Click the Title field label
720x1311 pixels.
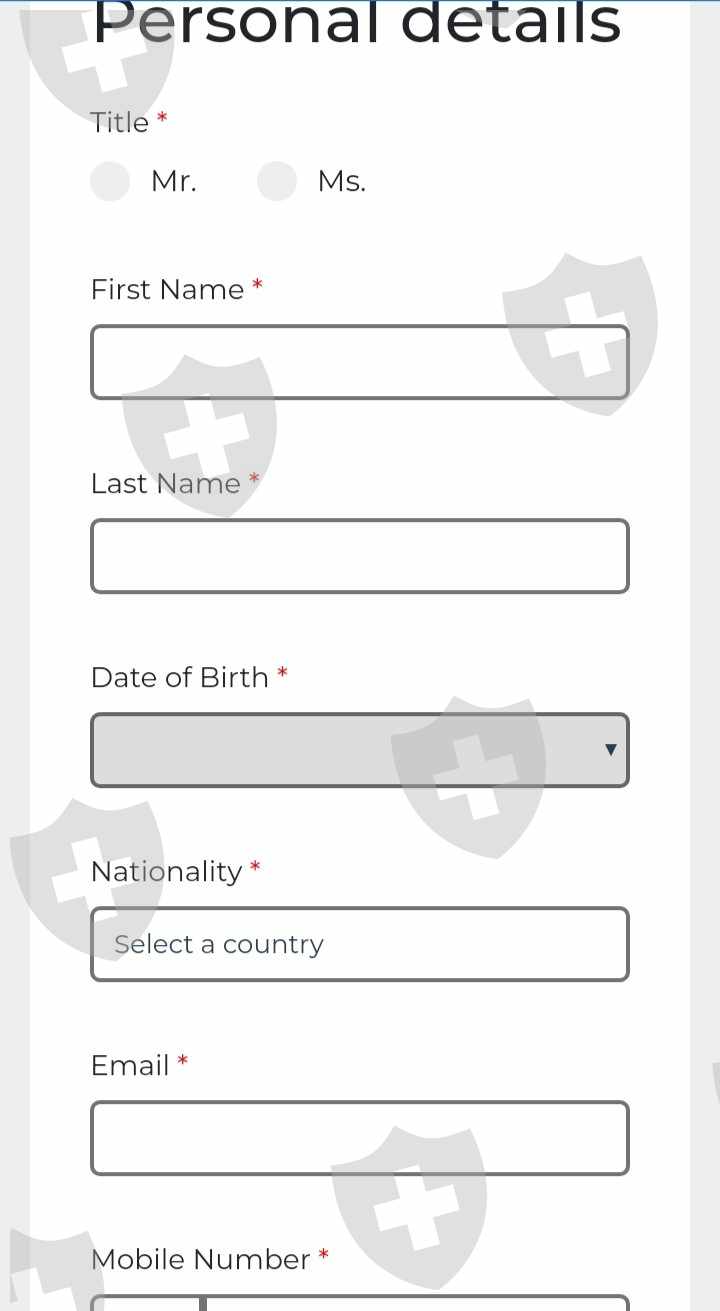pos(119,123)
